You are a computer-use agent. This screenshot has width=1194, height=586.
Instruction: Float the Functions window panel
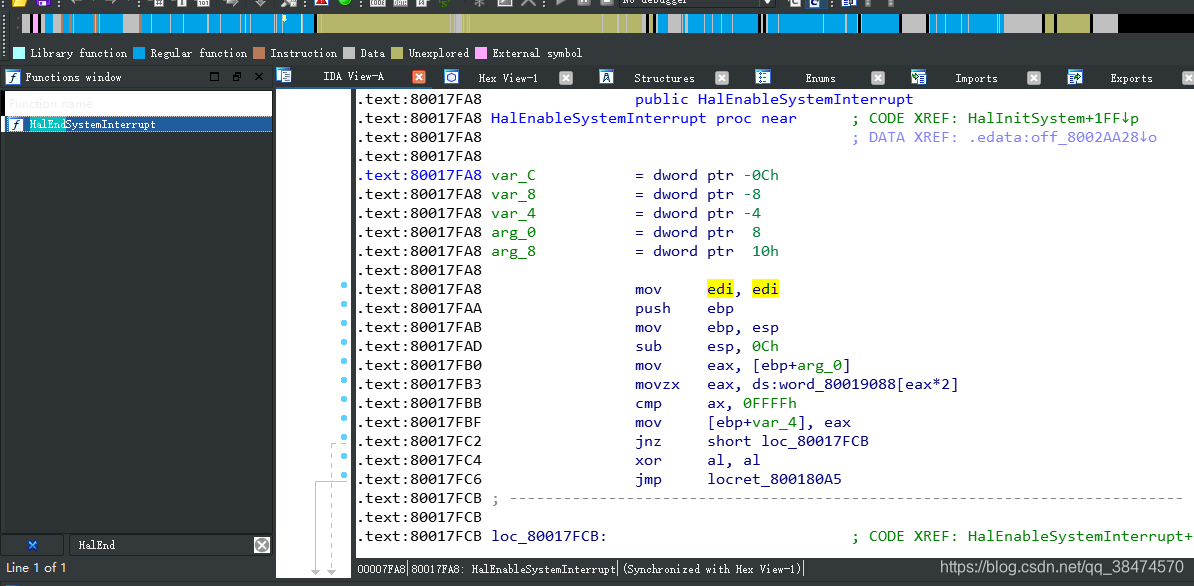click(x=237, y=77)
